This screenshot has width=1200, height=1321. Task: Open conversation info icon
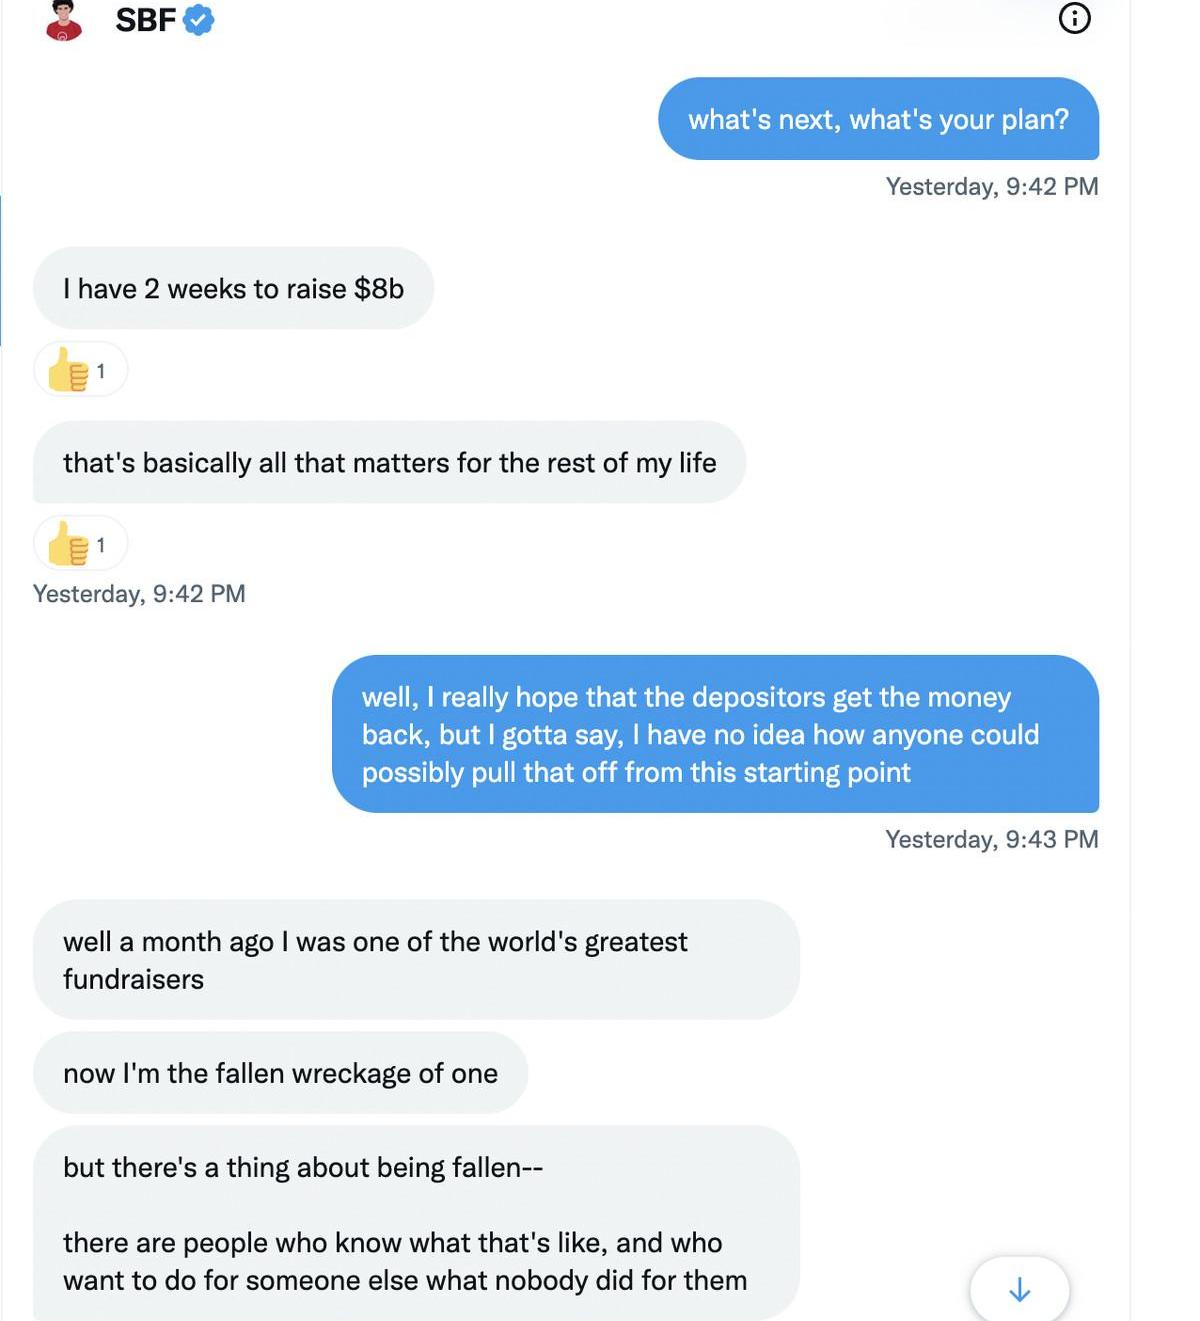[x=1074, y=18]
